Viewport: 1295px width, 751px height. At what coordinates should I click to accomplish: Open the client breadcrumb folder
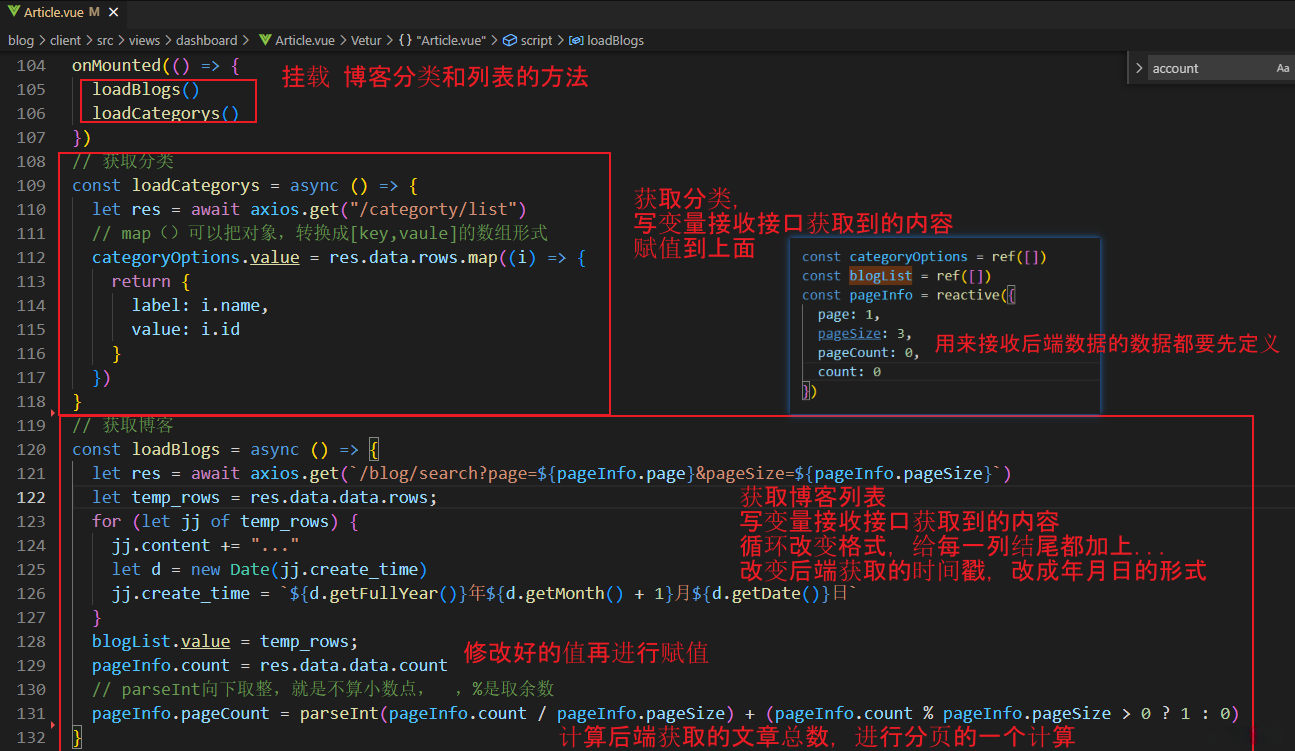point(65,41)
